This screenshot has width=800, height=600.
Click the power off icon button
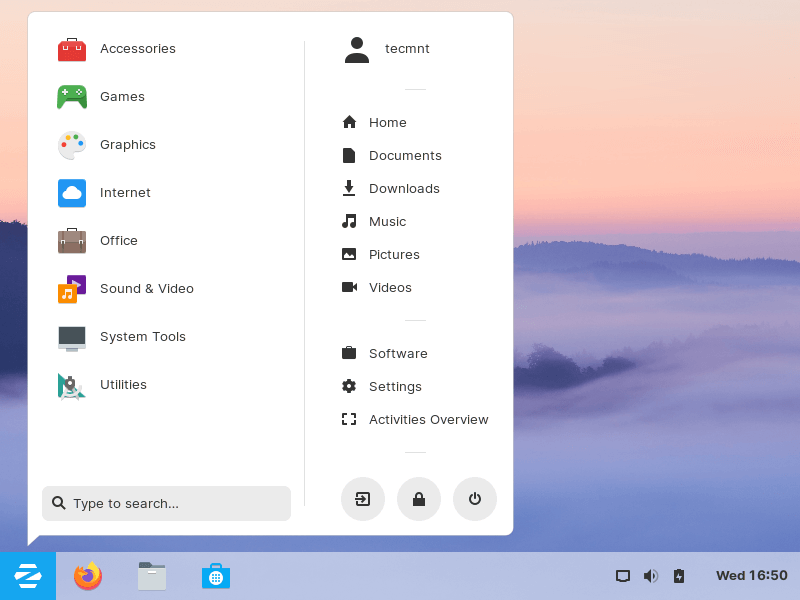pos(475,499)
